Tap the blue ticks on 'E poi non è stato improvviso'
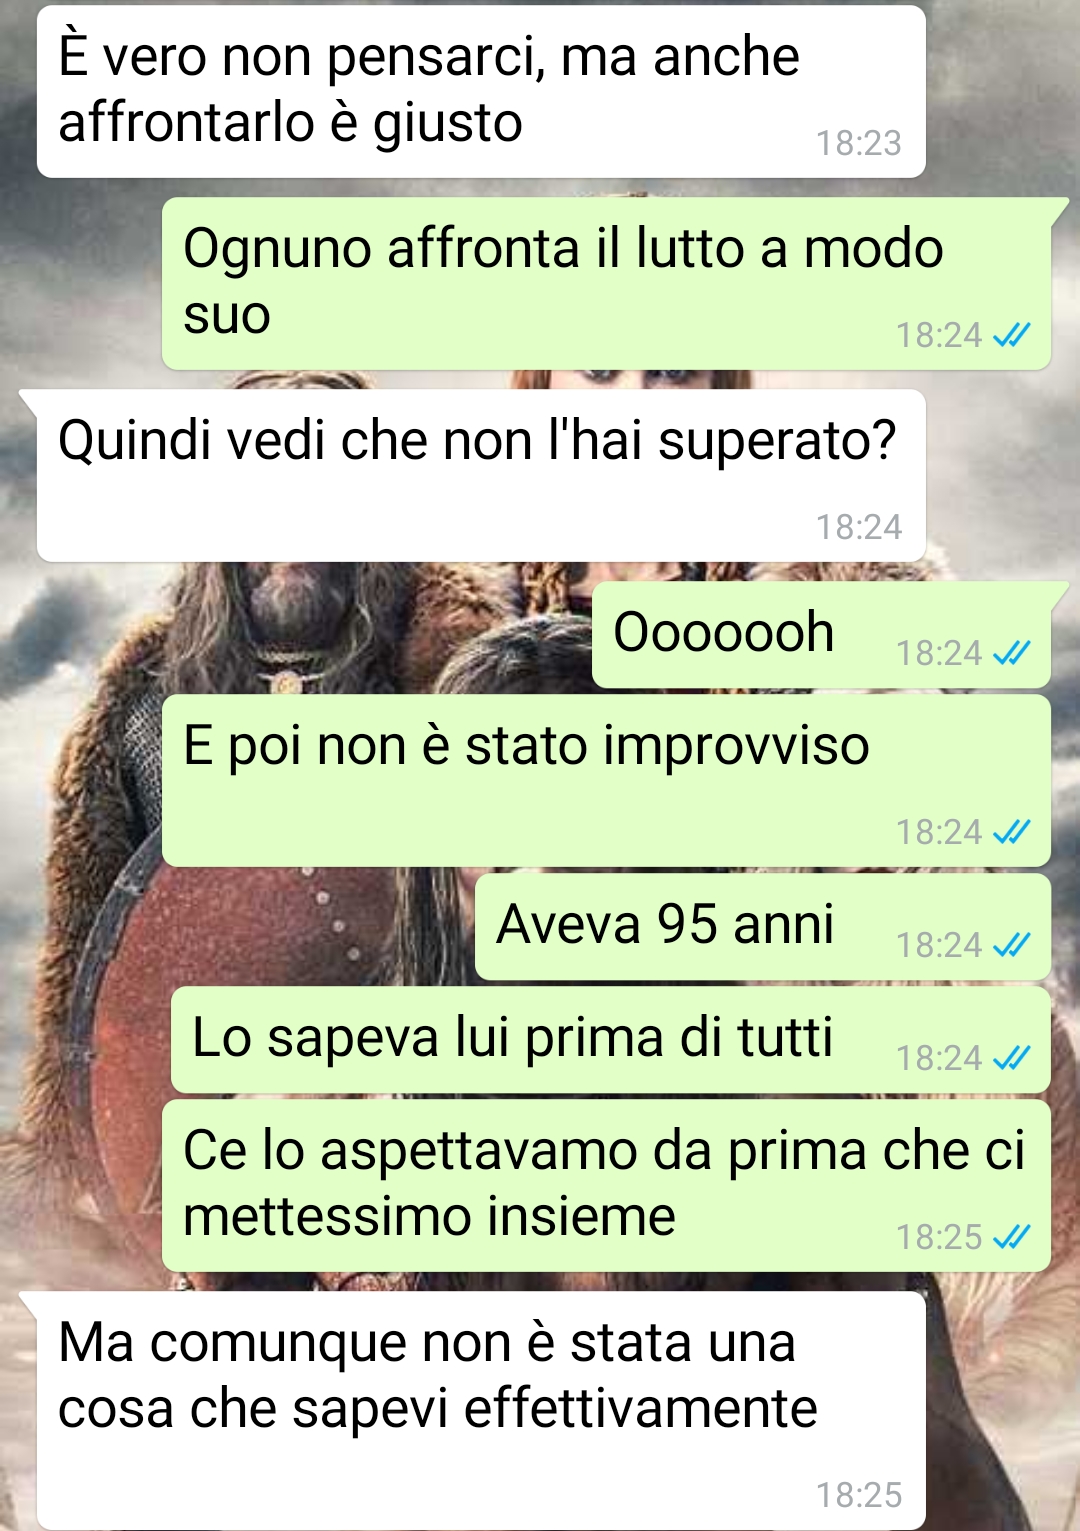The height and width of the screenshot is (1531, 1080). pos(1012,832)
